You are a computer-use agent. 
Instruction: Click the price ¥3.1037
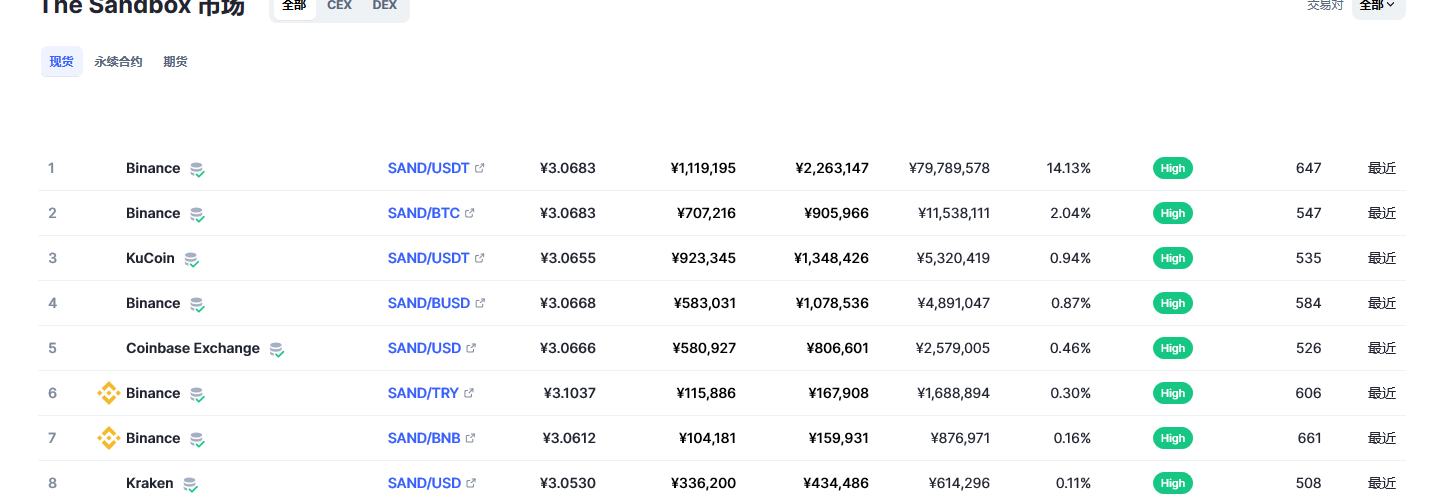click(570, 393)
